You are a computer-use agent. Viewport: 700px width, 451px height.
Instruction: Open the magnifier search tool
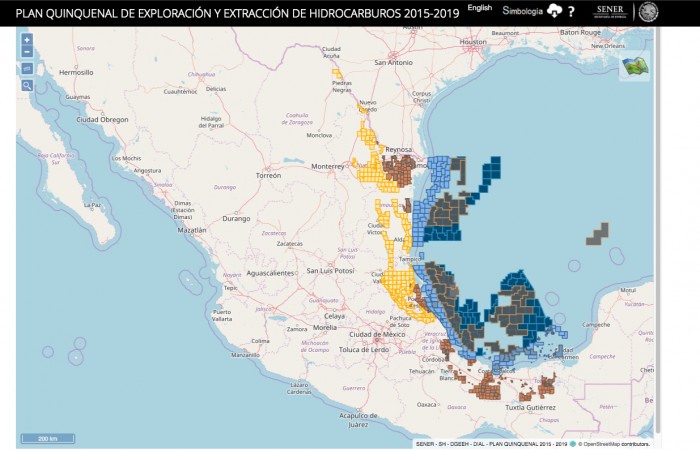(x=27, y=86)
